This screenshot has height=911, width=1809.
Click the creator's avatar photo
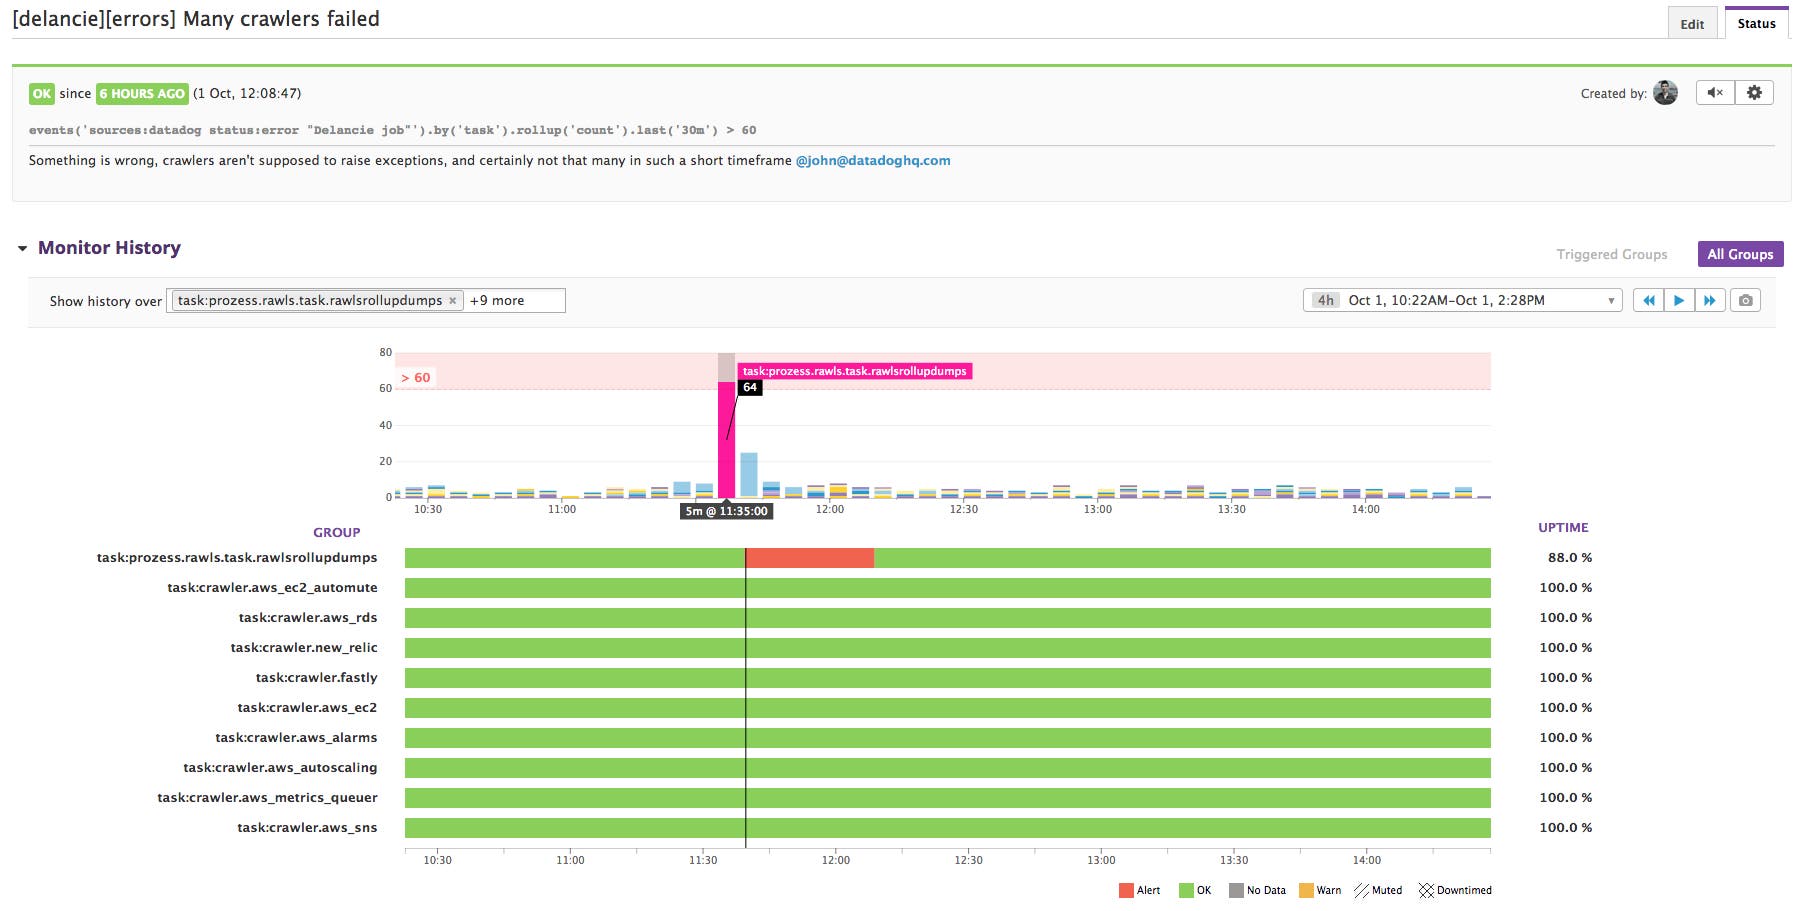tap(1665, 93)
